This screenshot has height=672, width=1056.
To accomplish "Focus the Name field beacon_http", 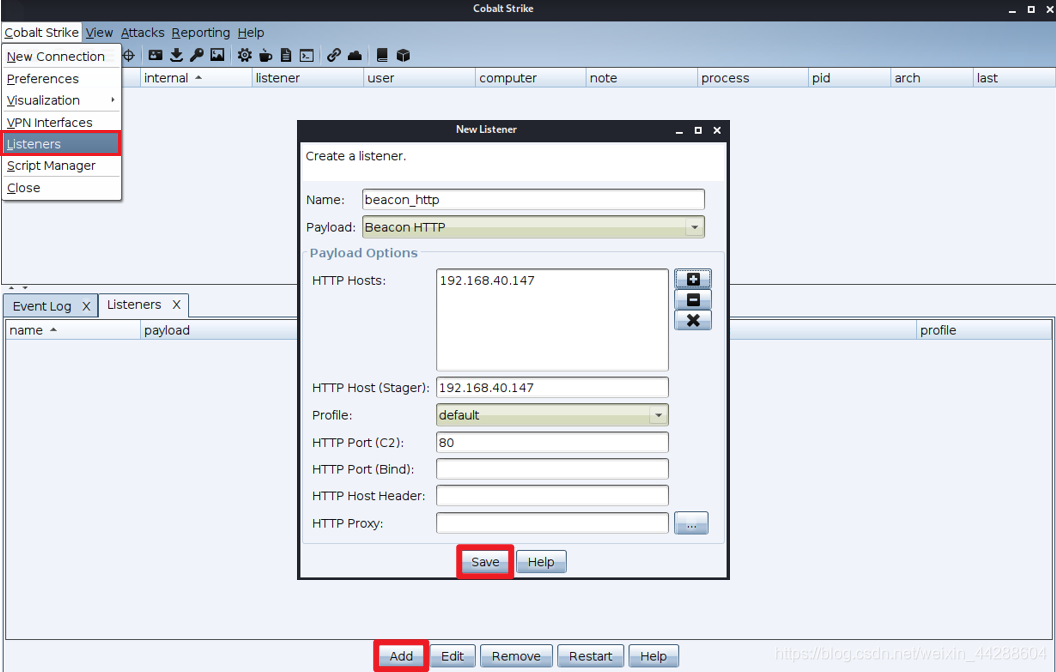I will click(x=533, y=199).
